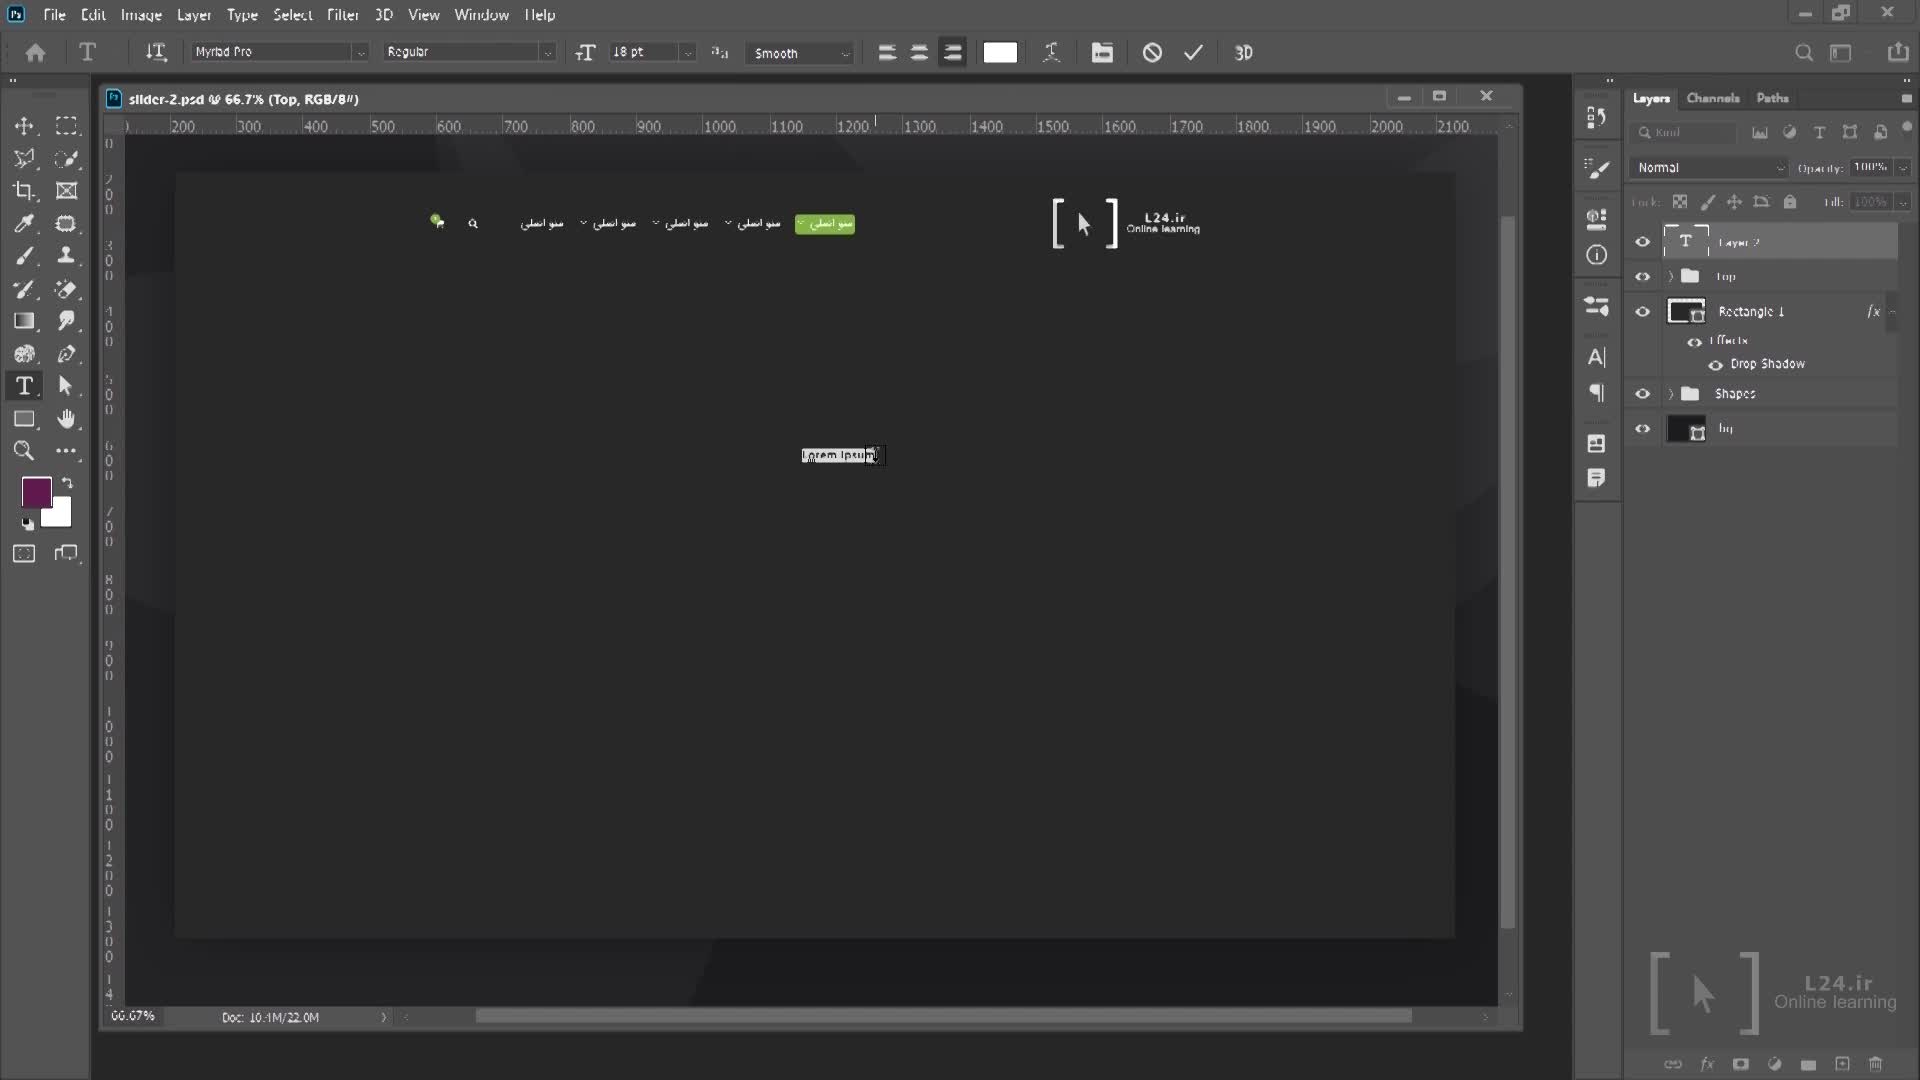Open the Myriad Pro font family dropdown
The height and width of the screenshot is (1080, 1920).
tap(360, 53)
